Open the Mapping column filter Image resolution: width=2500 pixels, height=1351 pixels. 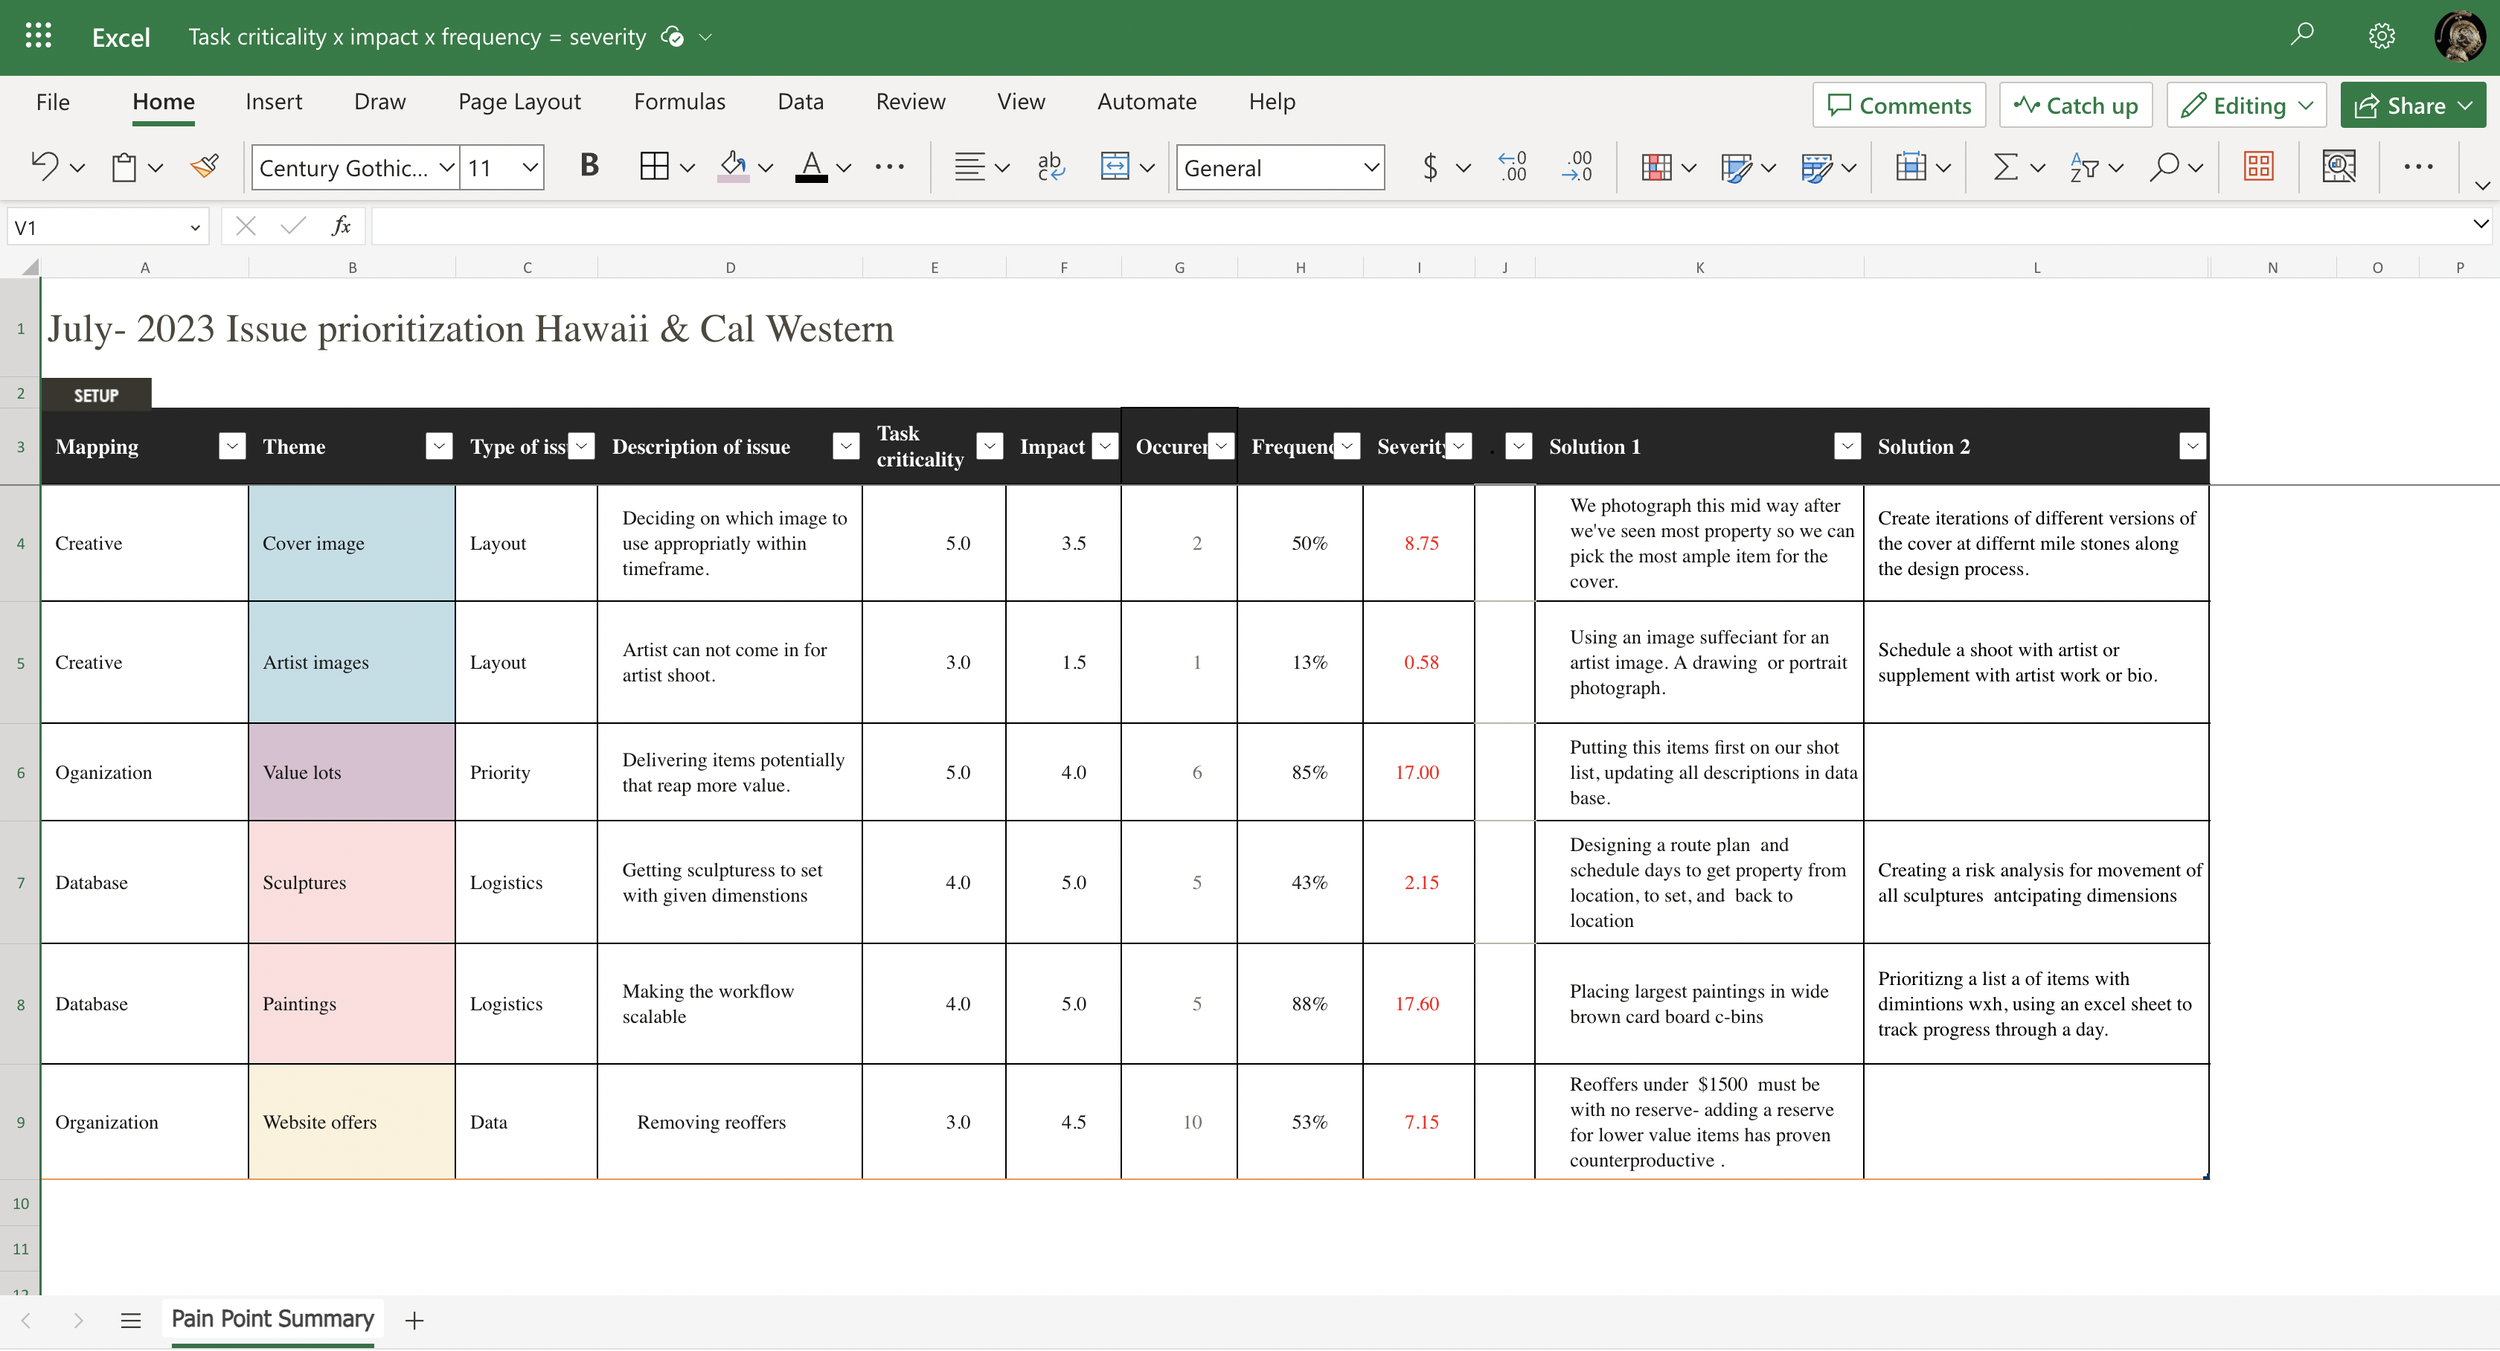[x=232, y=447]
